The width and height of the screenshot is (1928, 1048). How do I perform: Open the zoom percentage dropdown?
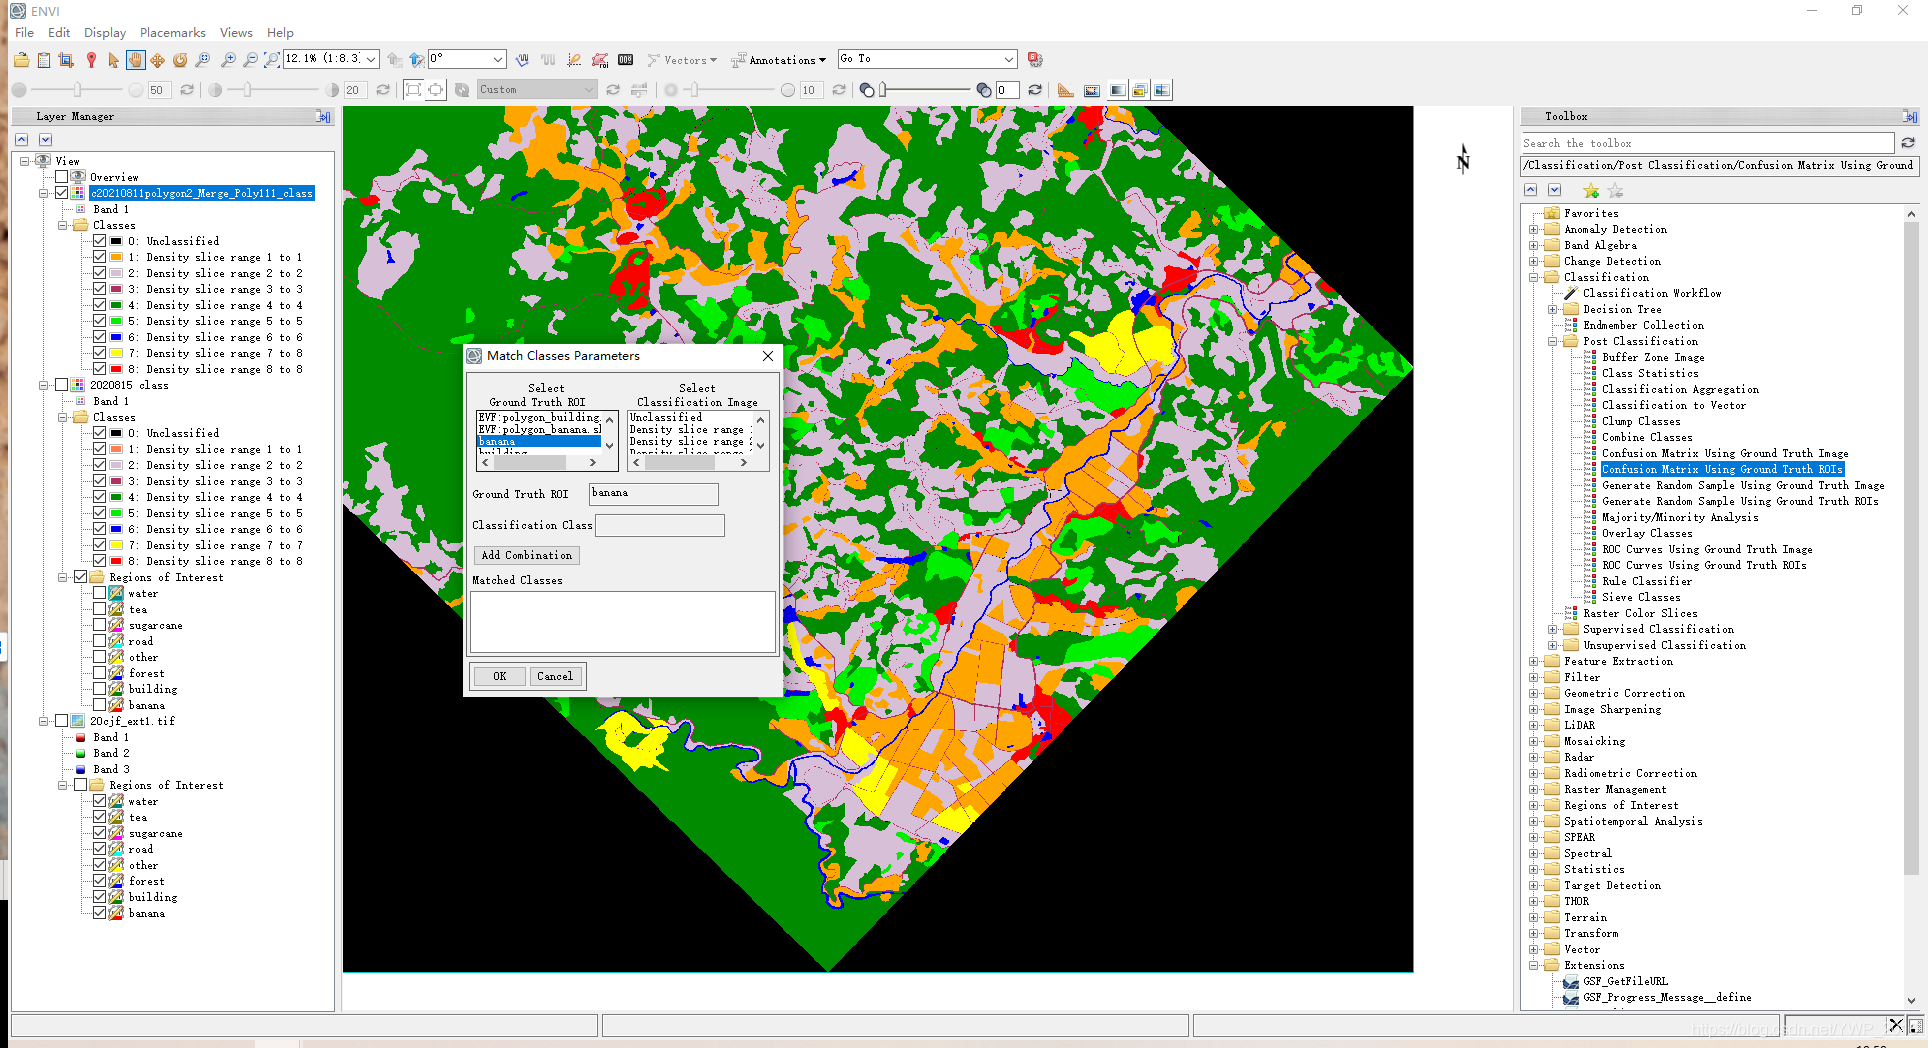point(371,59)
